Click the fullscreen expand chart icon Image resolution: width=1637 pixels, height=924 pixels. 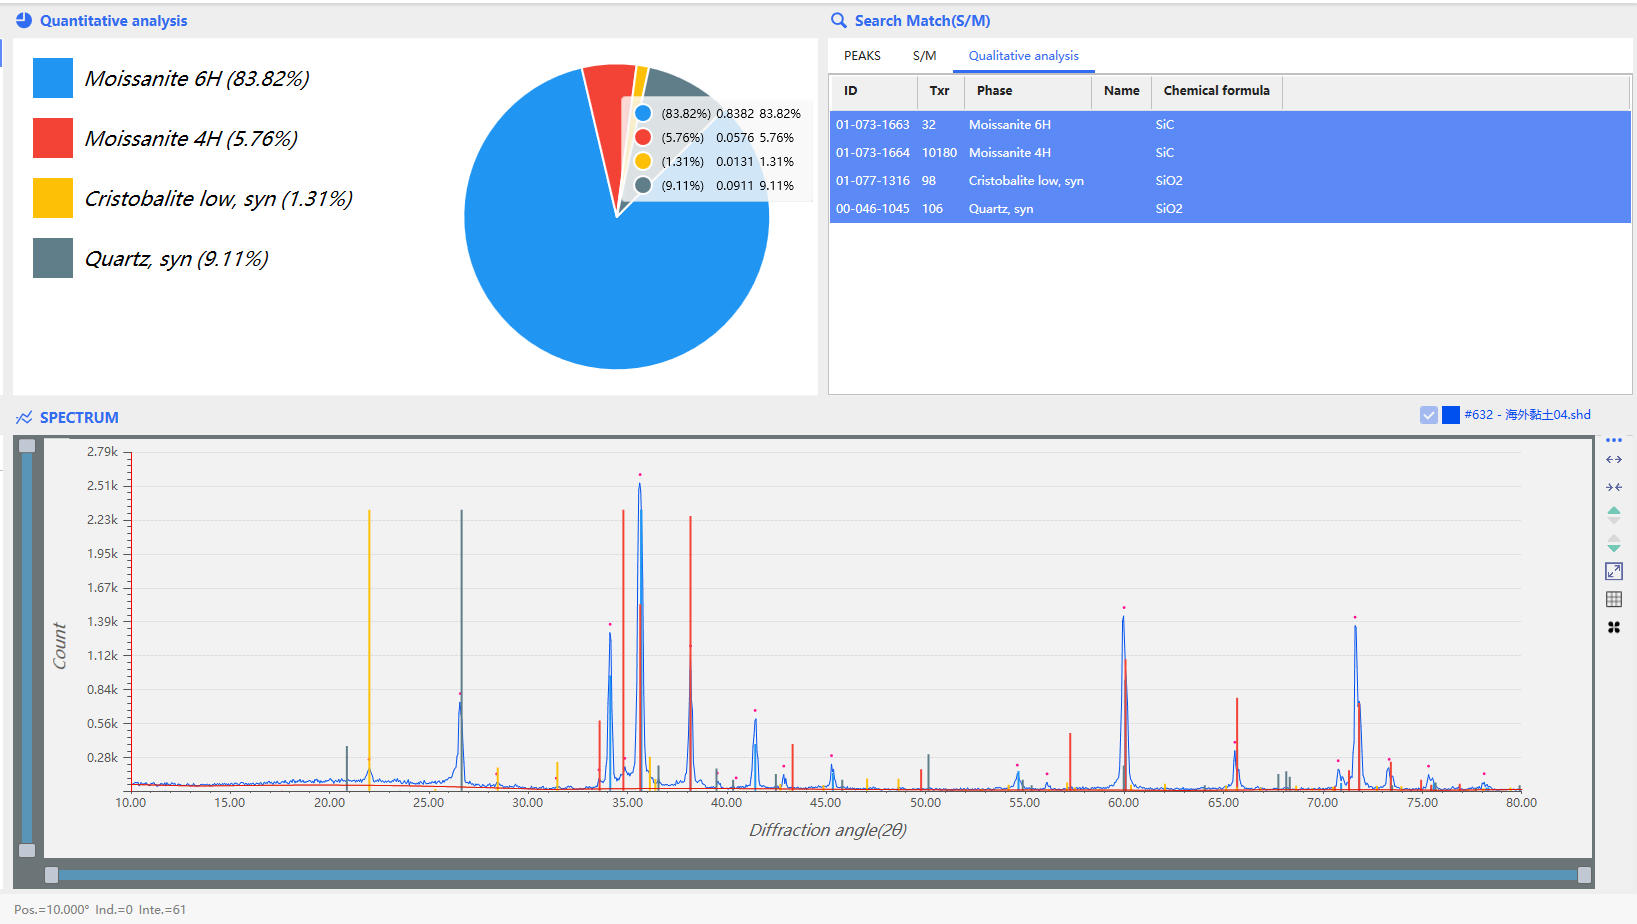point(1613,571)
